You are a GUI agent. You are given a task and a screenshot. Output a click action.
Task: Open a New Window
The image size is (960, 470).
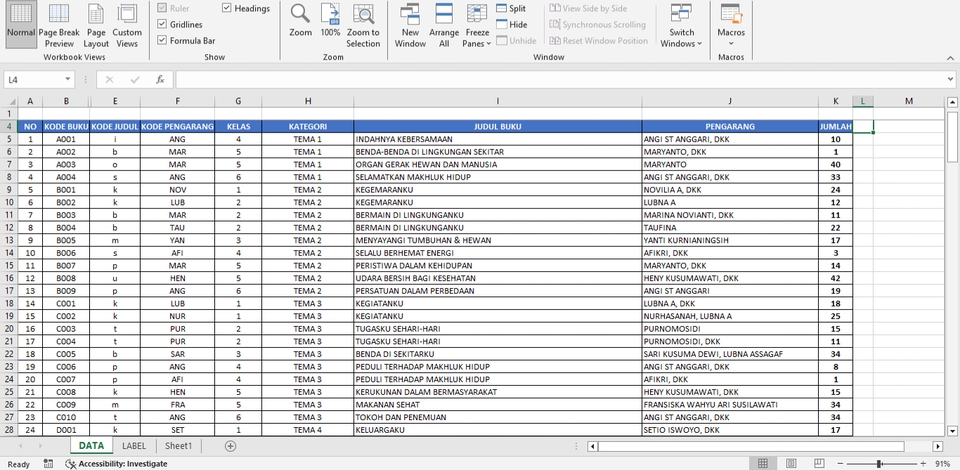pyautogui.click(x=410, y=24)
